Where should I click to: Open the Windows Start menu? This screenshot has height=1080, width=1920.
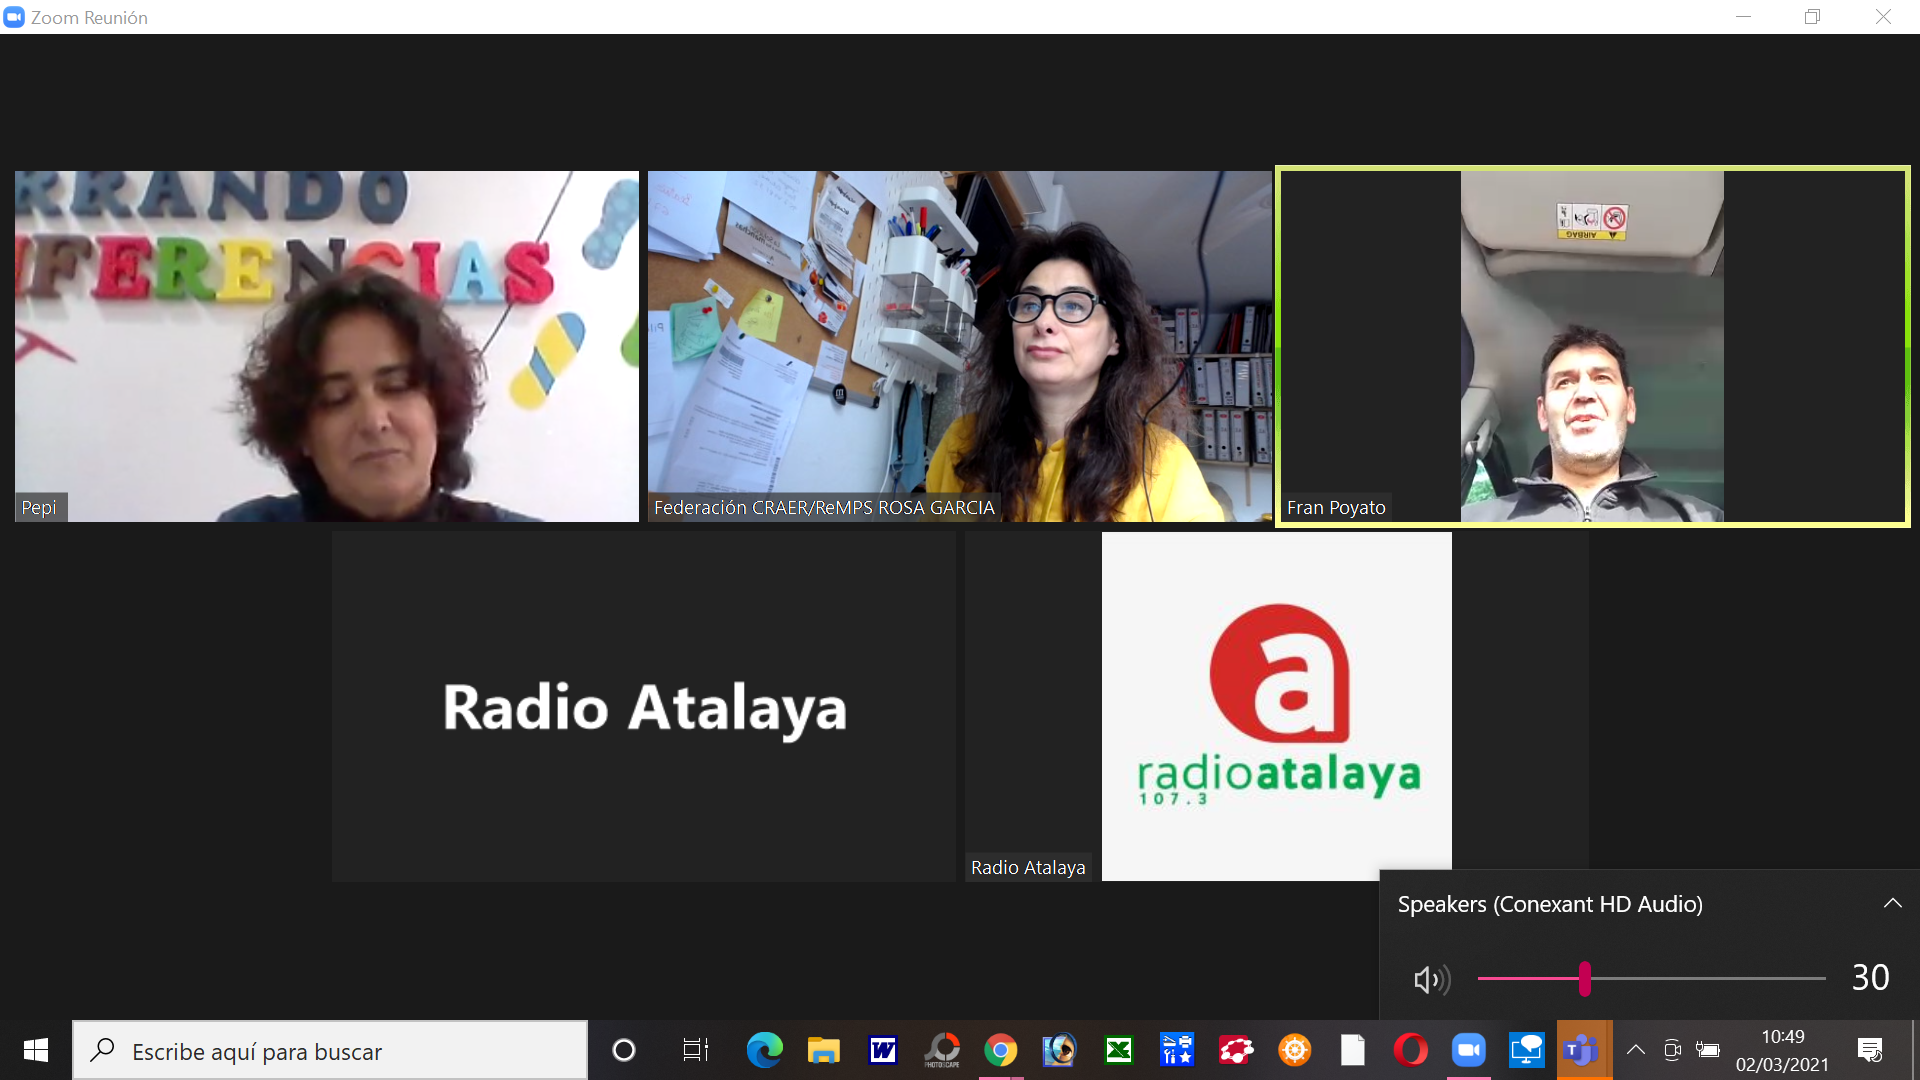point(36,1050)
